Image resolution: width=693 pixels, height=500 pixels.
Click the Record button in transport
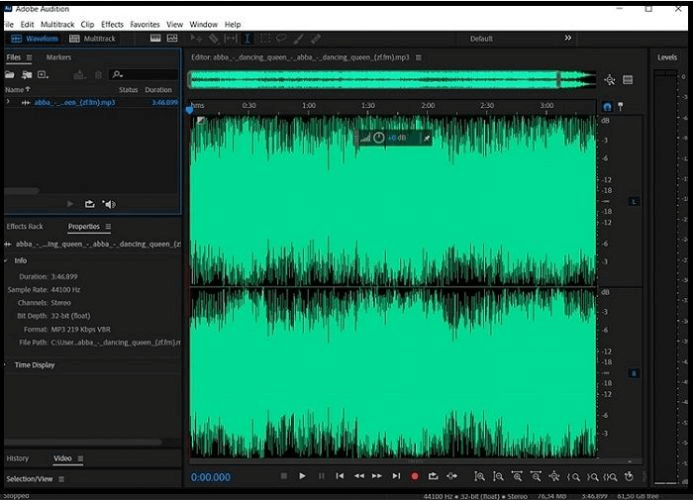point(415,476)
